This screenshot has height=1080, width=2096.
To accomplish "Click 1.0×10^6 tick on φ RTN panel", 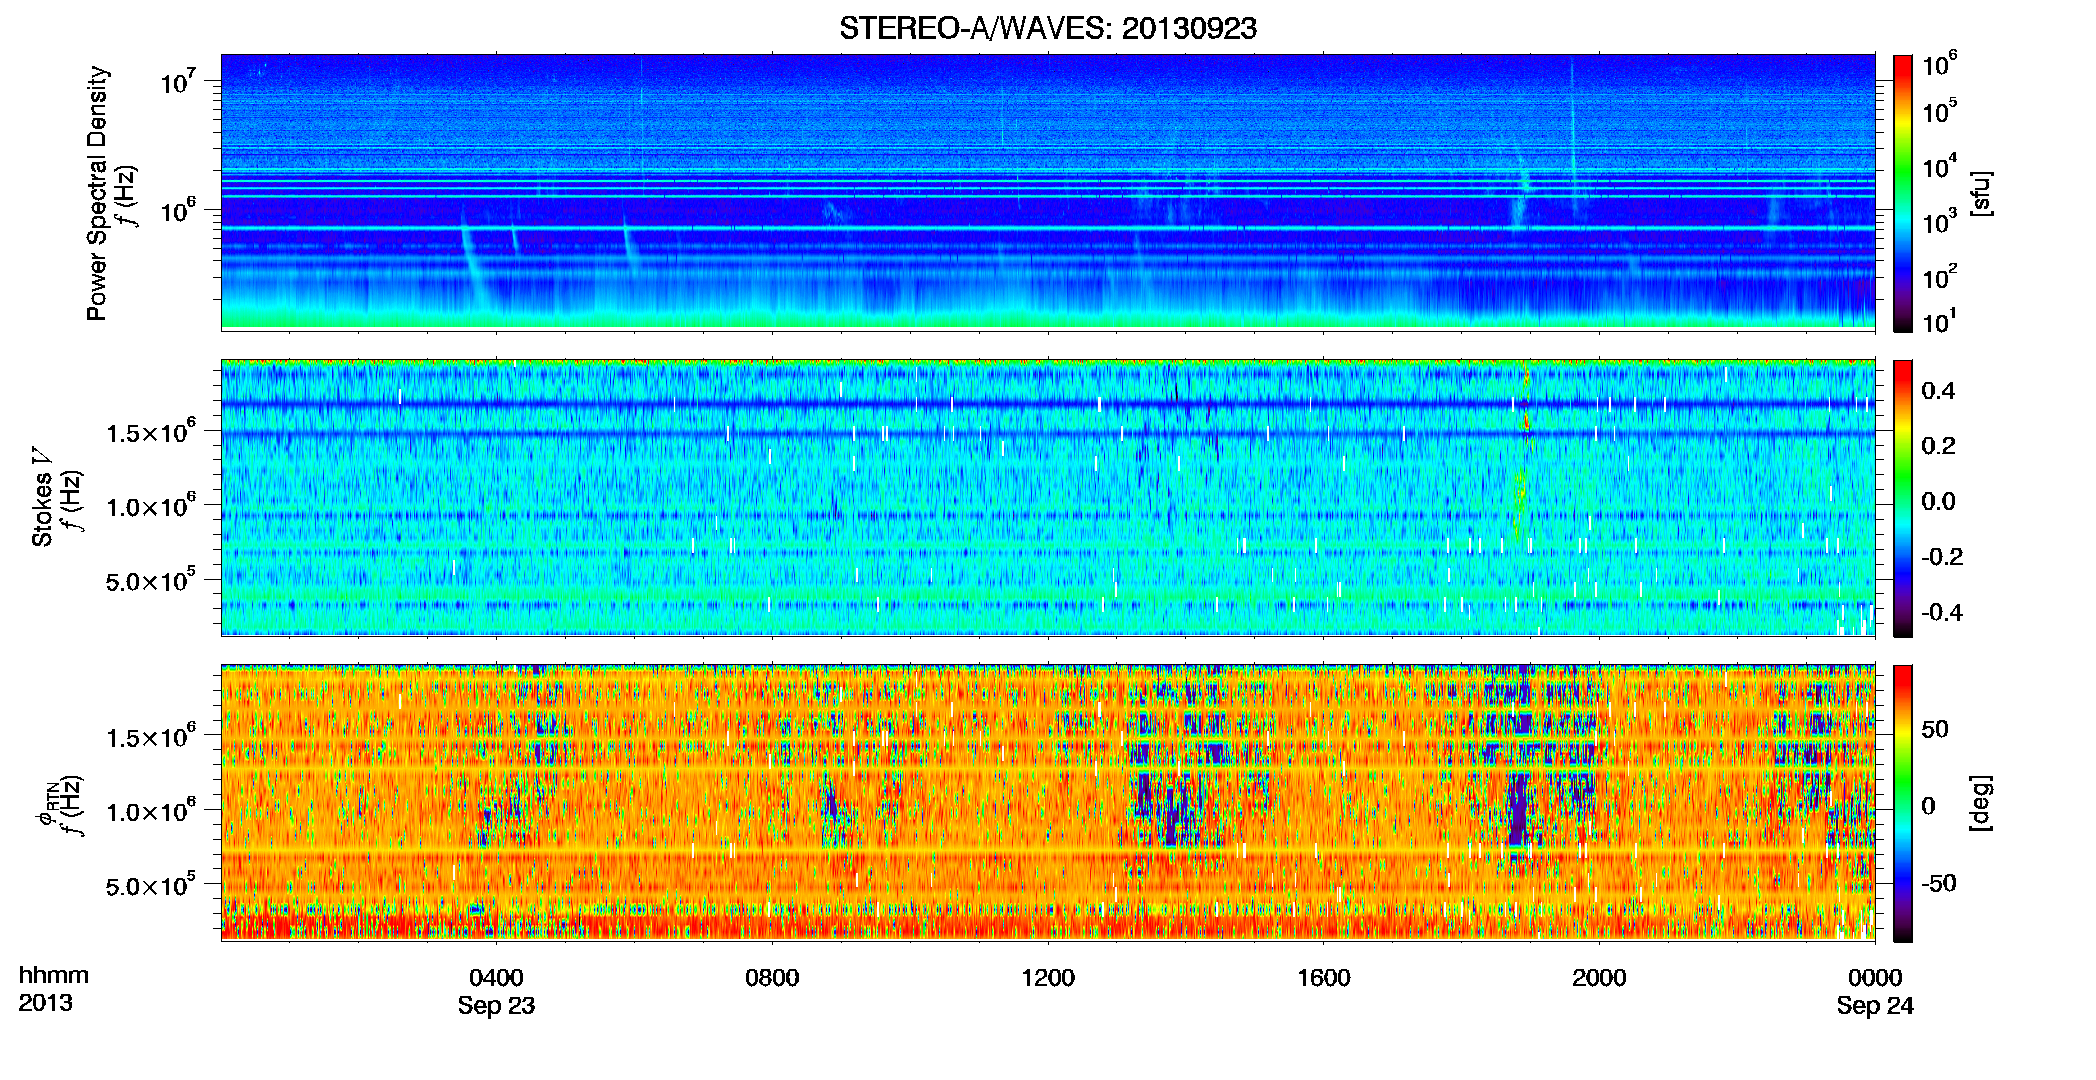I will pyautogui.click(x=150, y=811).
